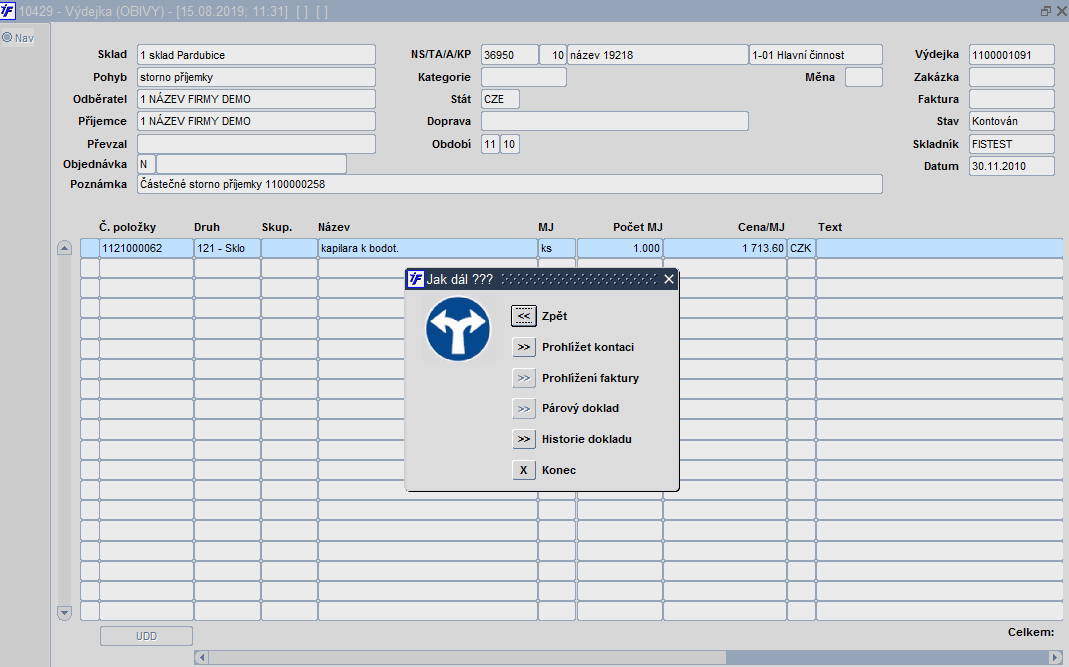Click the Objednávka N indicator box
This screenshot has height=667, width=1069.
(146, 164)
